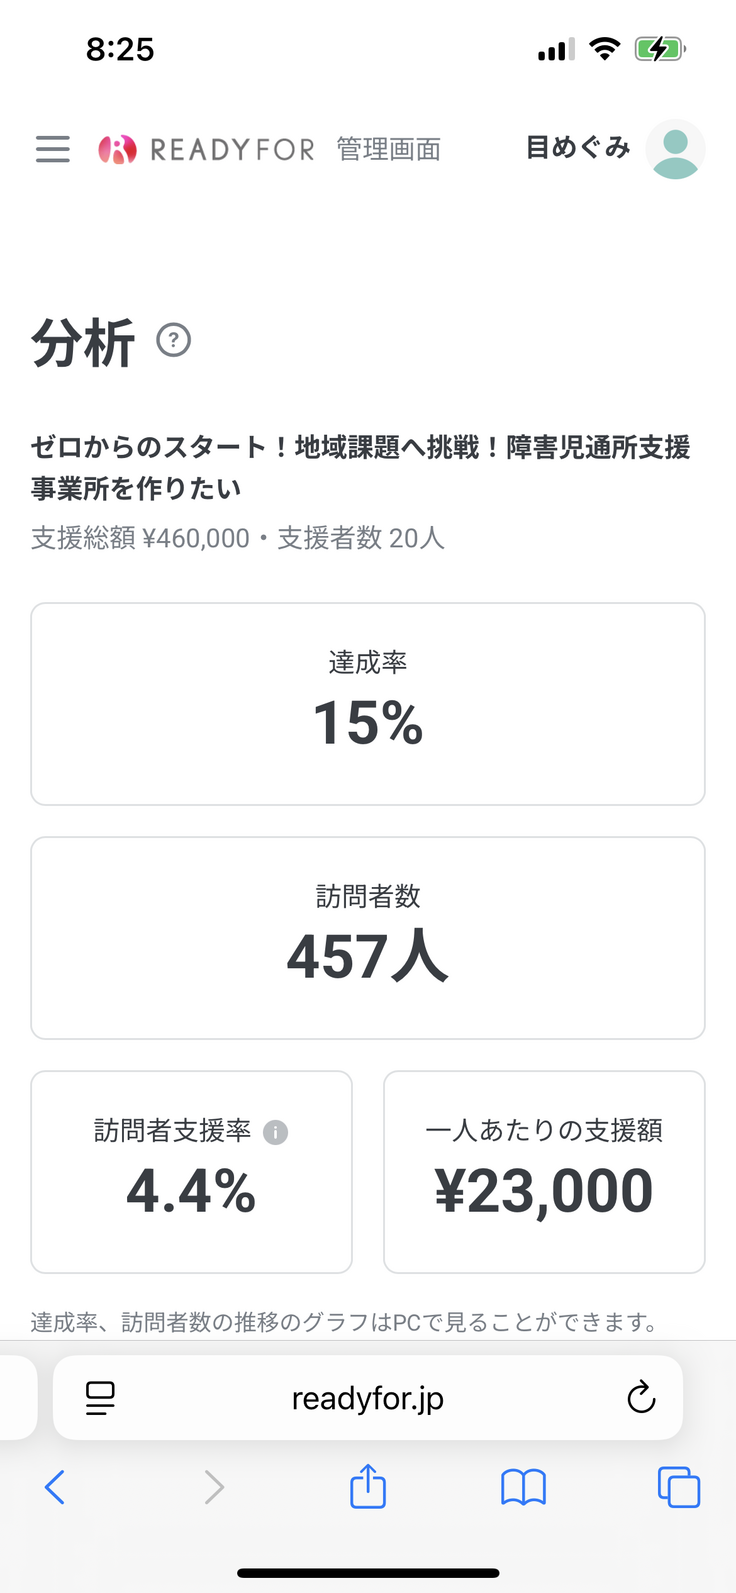Open the Safari share sheet
The image size is (736, 1593).
[368, 1486]
